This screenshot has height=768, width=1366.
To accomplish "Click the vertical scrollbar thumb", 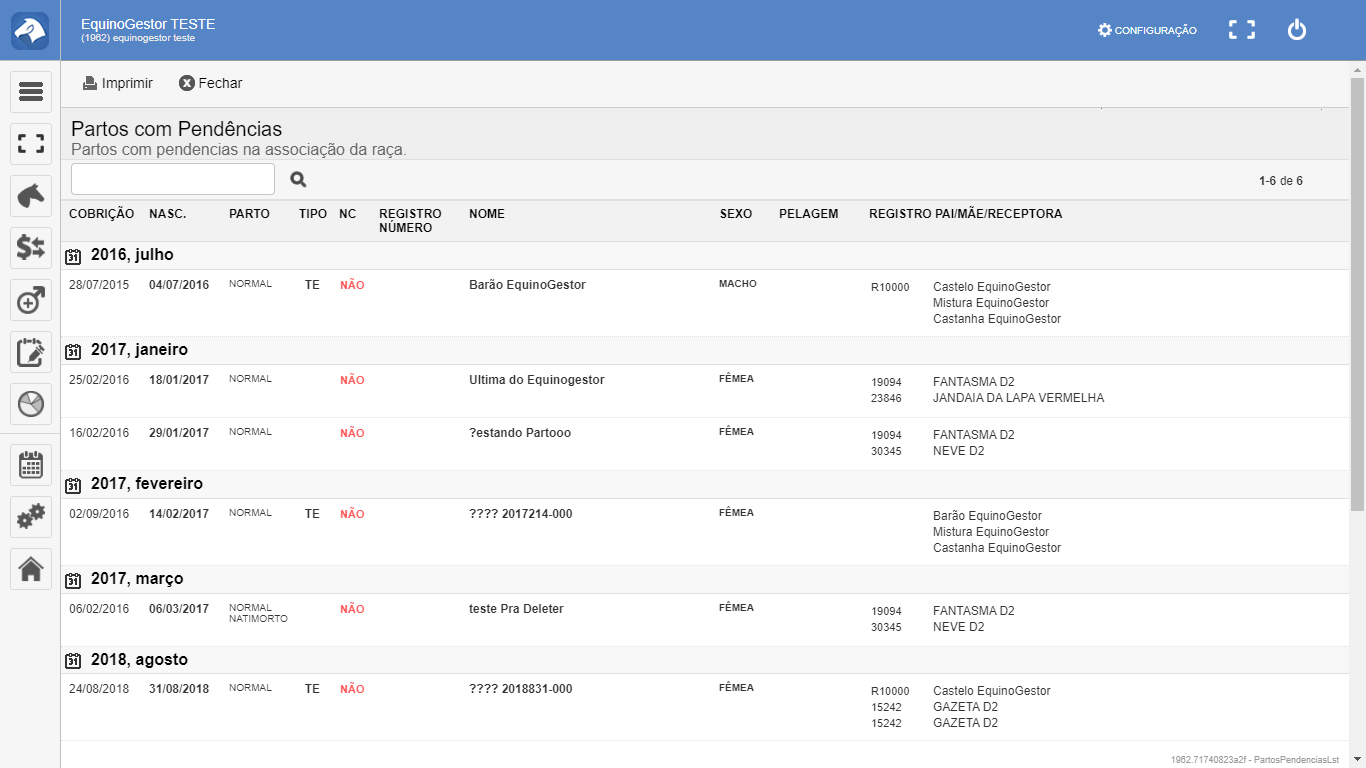I will pyautogui.click(x=1357, y=293).
